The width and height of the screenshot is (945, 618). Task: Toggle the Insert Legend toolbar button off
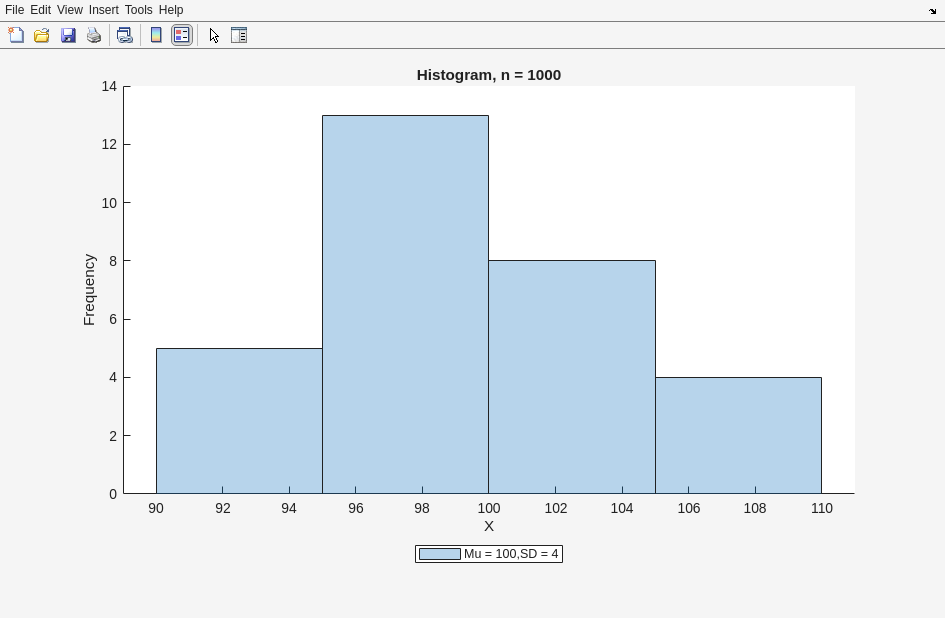pyautogui.click(x=182, y=35)
